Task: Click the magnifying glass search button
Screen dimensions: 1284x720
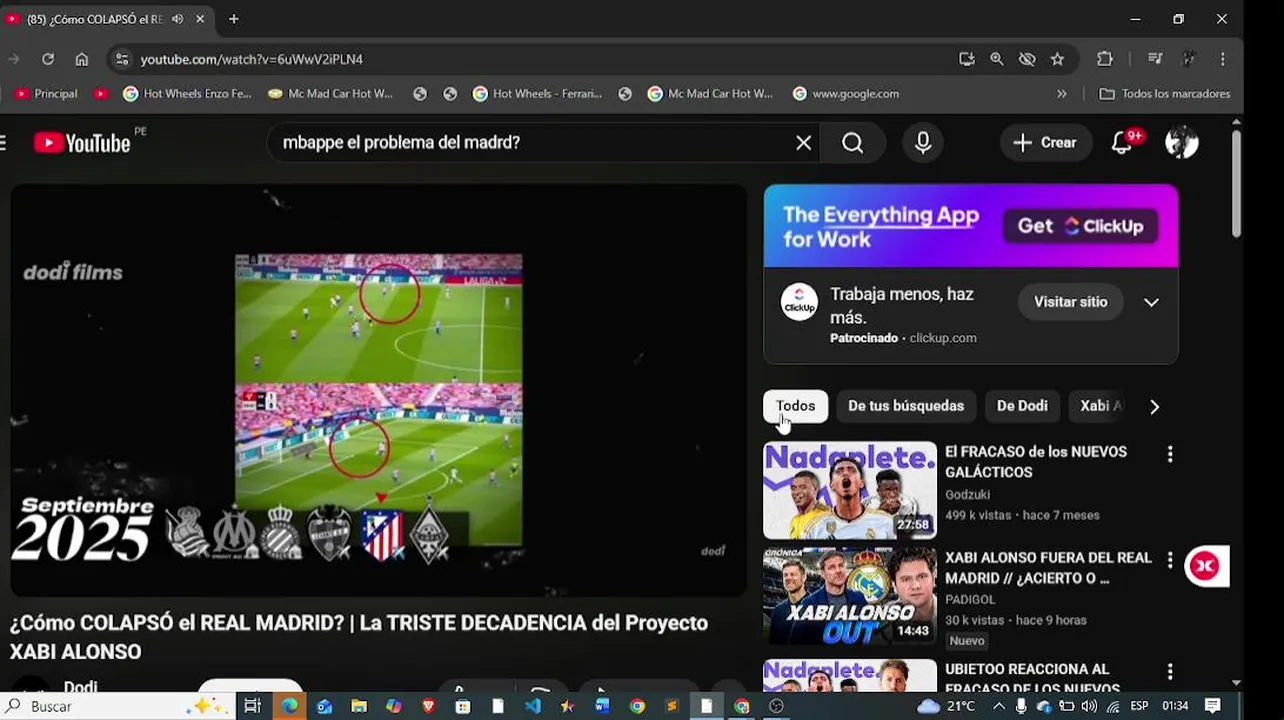Action: (x=852, y=143)
